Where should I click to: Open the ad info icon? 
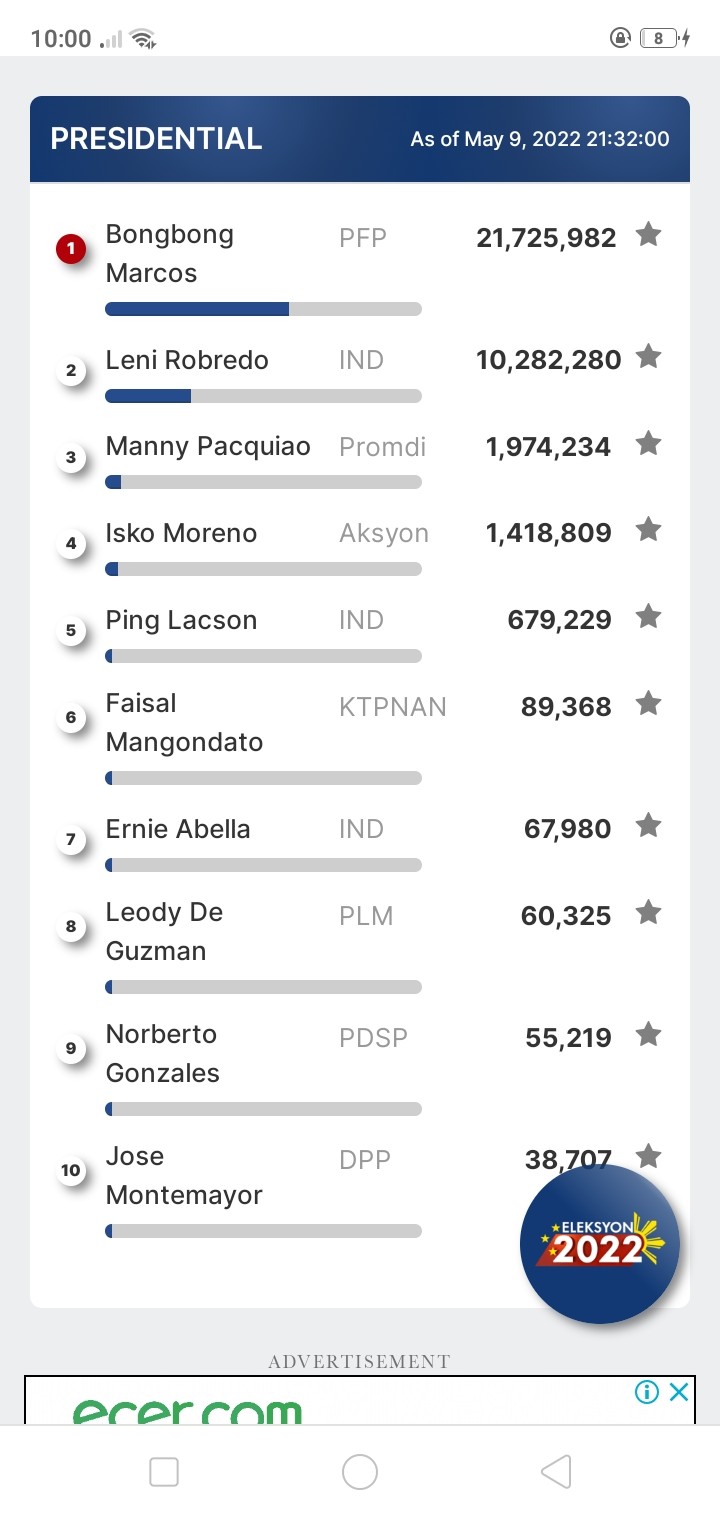pos(647,1391)
